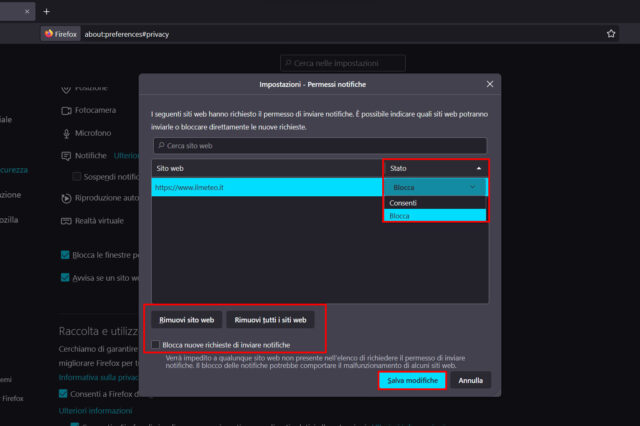The image size is (640, 426).
Task: Click Salva modifiche button
Action: pyautogui.click(x=412, y=381)
